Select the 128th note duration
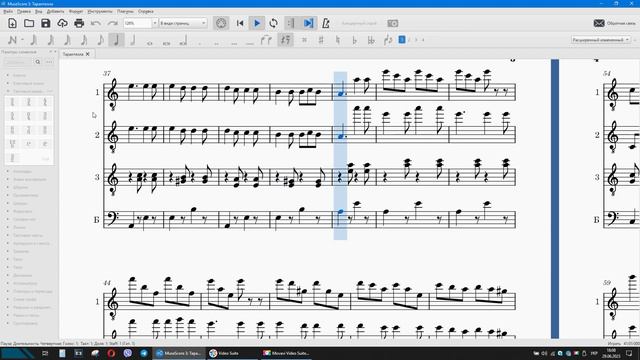Image resolution: width=640 pixels, height=360 pixels. [34, 40]
